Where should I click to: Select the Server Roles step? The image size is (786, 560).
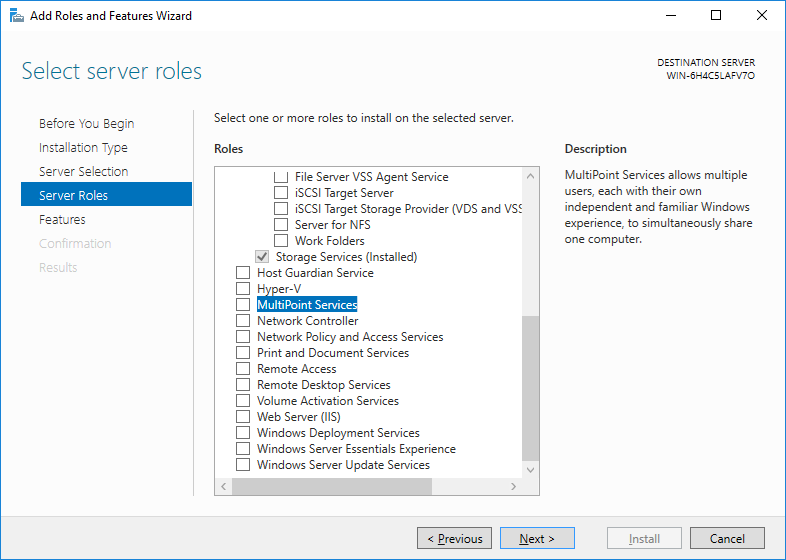click(106, 195)
